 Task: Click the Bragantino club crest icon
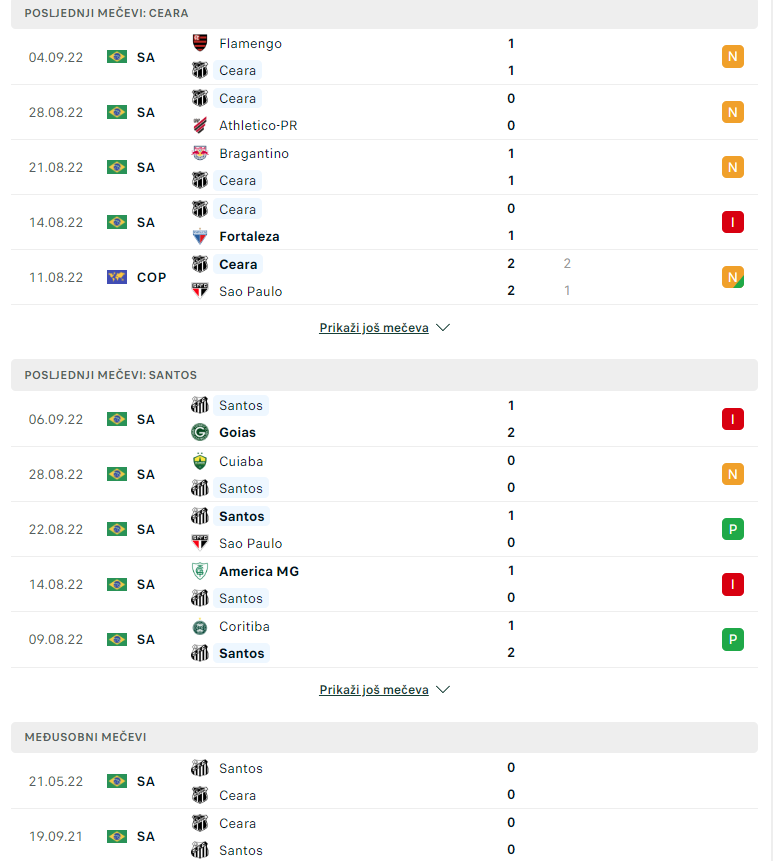[x=200, y=153]
